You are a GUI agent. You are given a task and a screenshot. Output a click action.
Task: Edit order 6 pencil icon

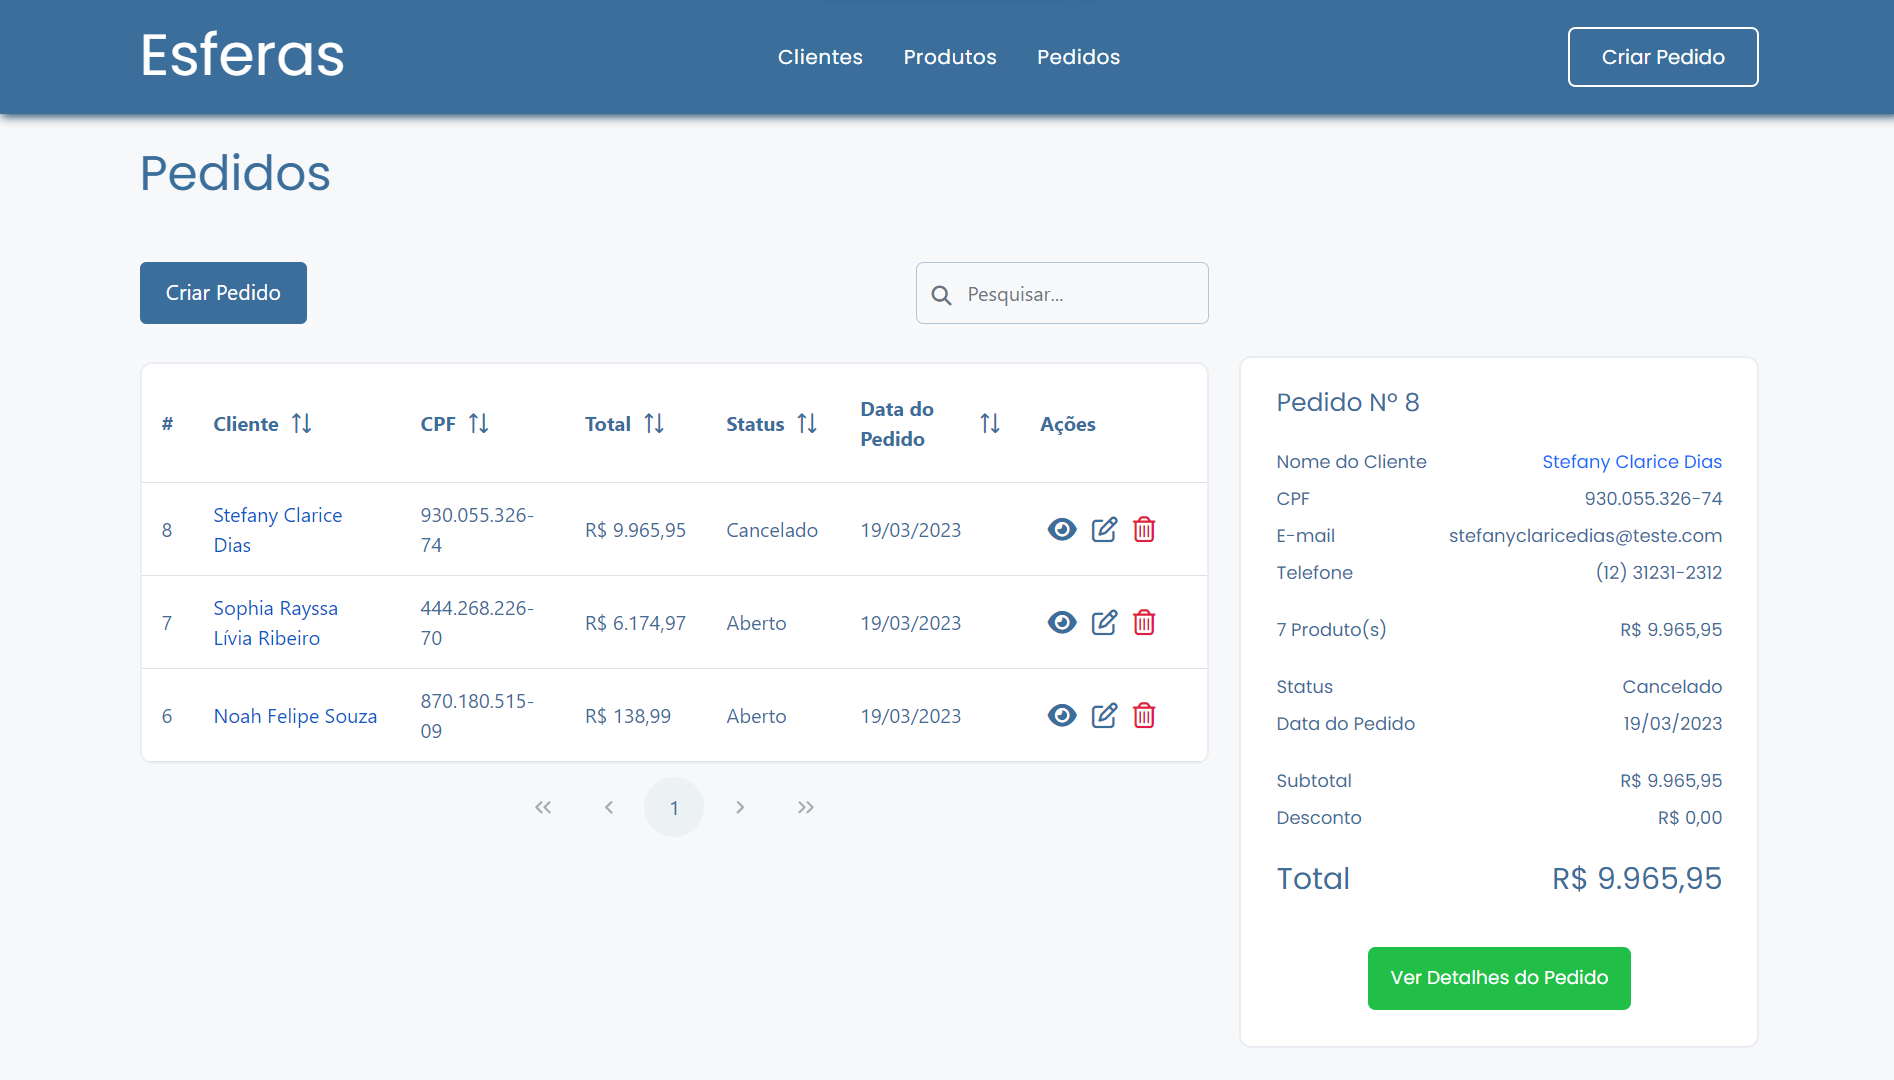[1104, 715]
